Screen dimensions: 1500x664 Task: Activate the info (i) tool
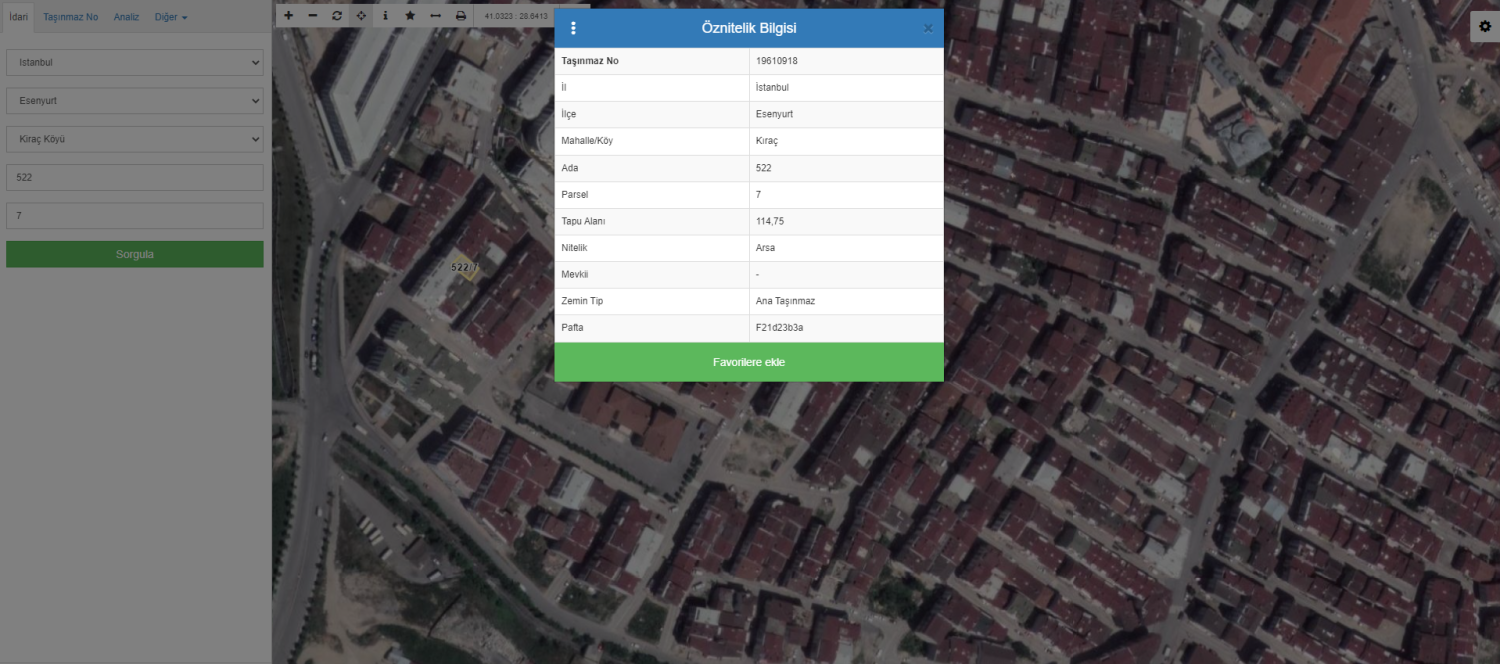click(385, 16)
